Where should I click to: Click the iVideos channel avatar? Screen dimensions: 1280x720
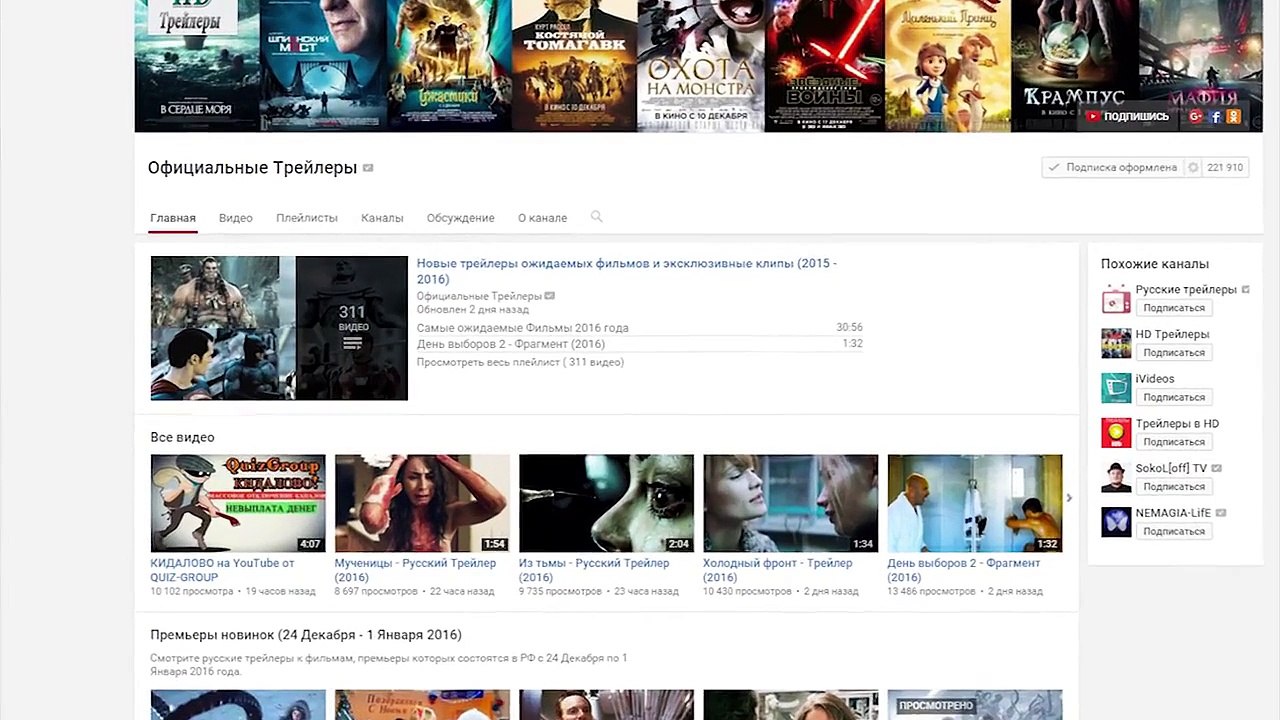[1116, 388]
